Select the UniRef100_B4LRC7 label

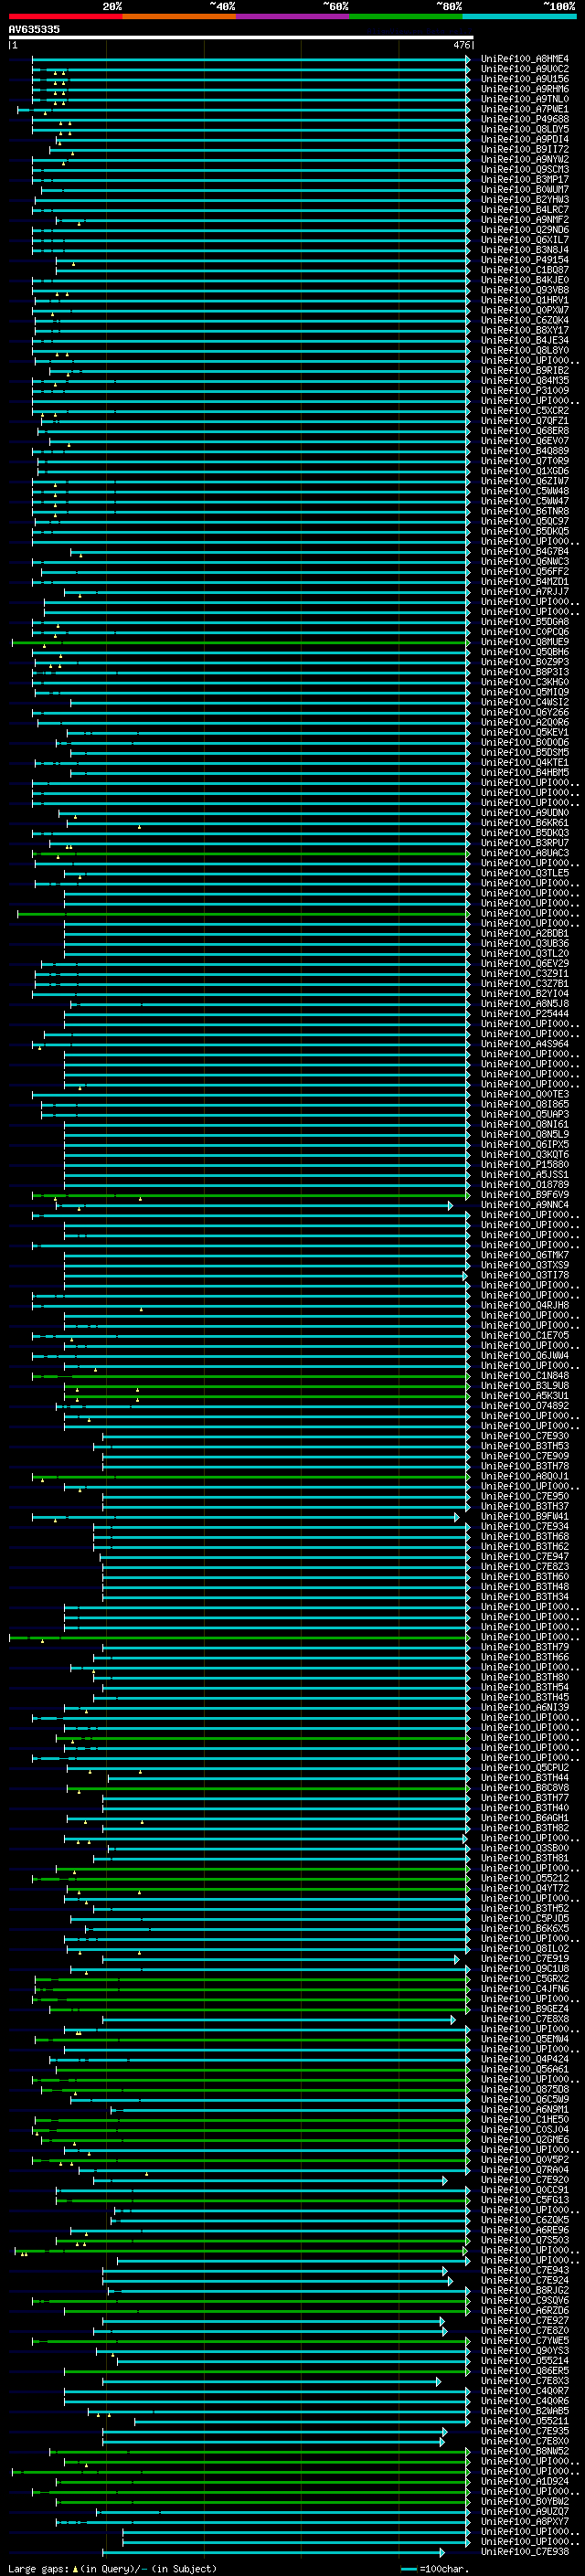525,210
